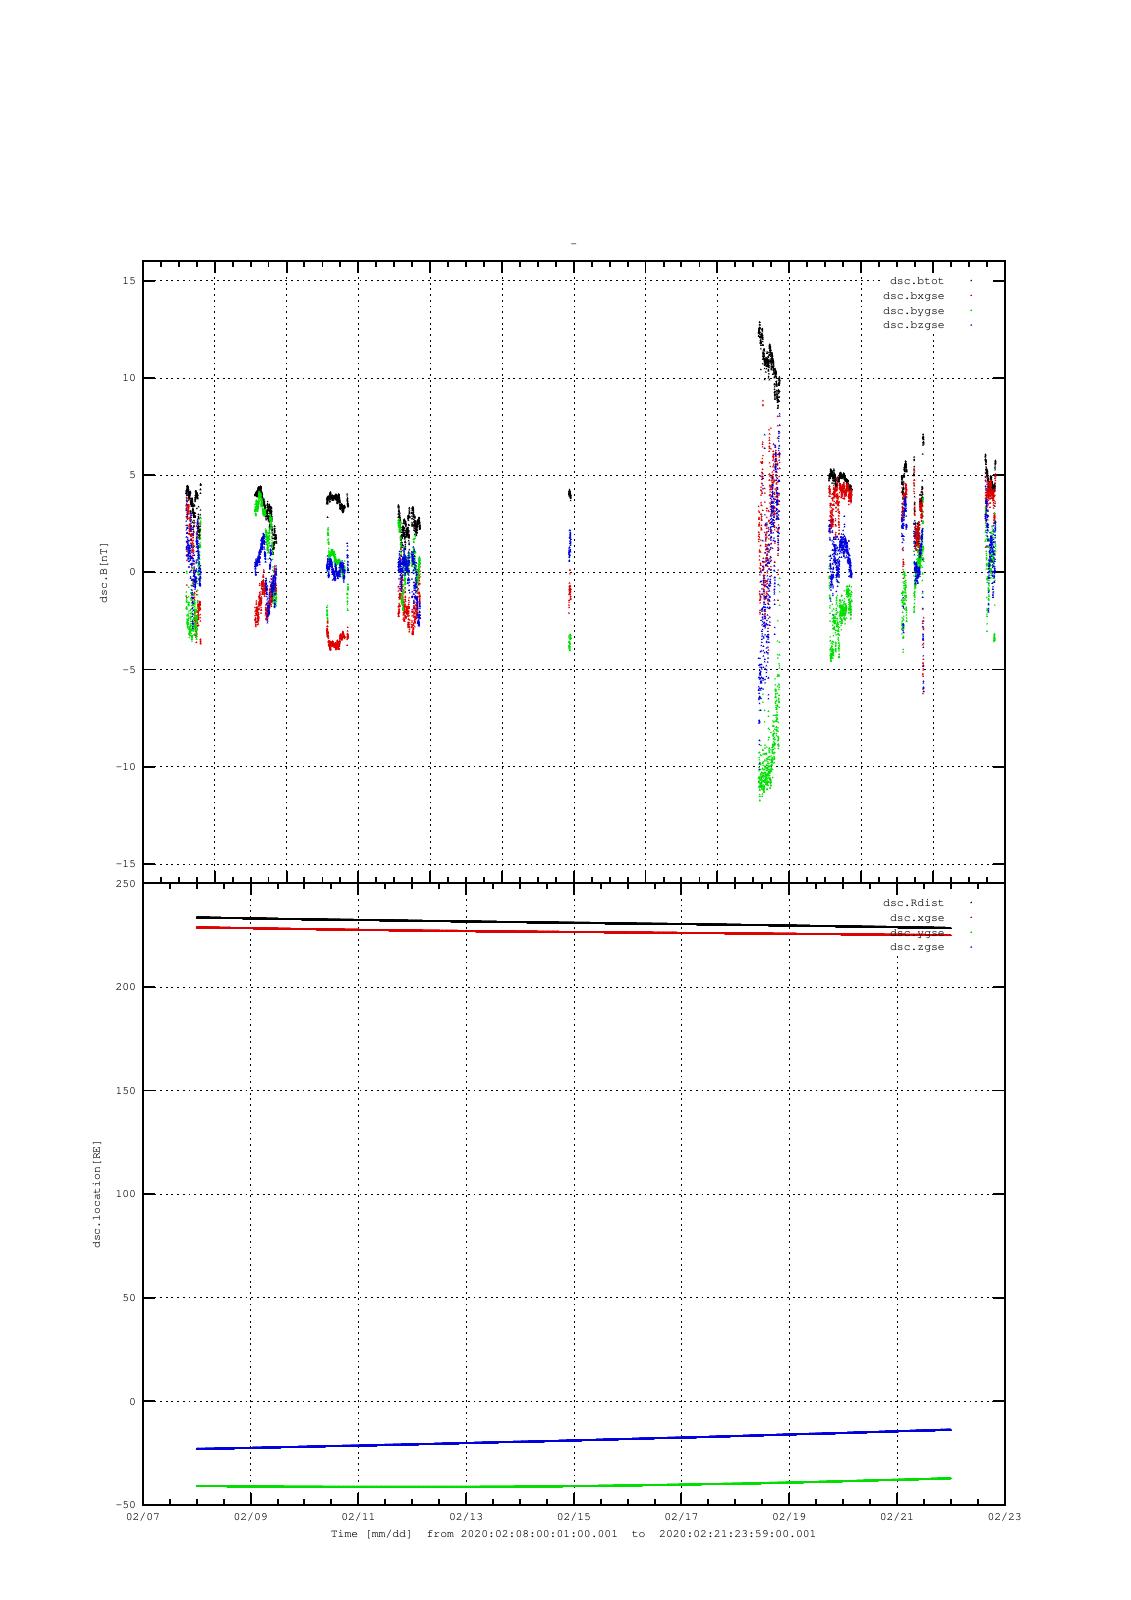This screenshot has width=1131, height=1600.
Task: Click the 02/23 x-axis tick label
Action: pyautogui.click(x=1005, y=1517)
